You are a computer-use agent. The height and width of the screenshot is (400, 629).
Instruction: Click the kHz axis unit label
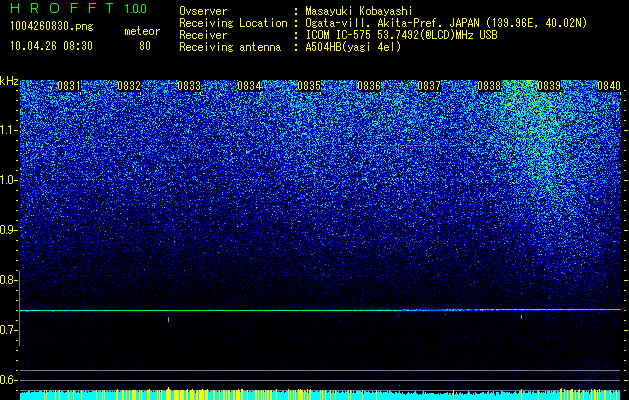coord(9,81)
